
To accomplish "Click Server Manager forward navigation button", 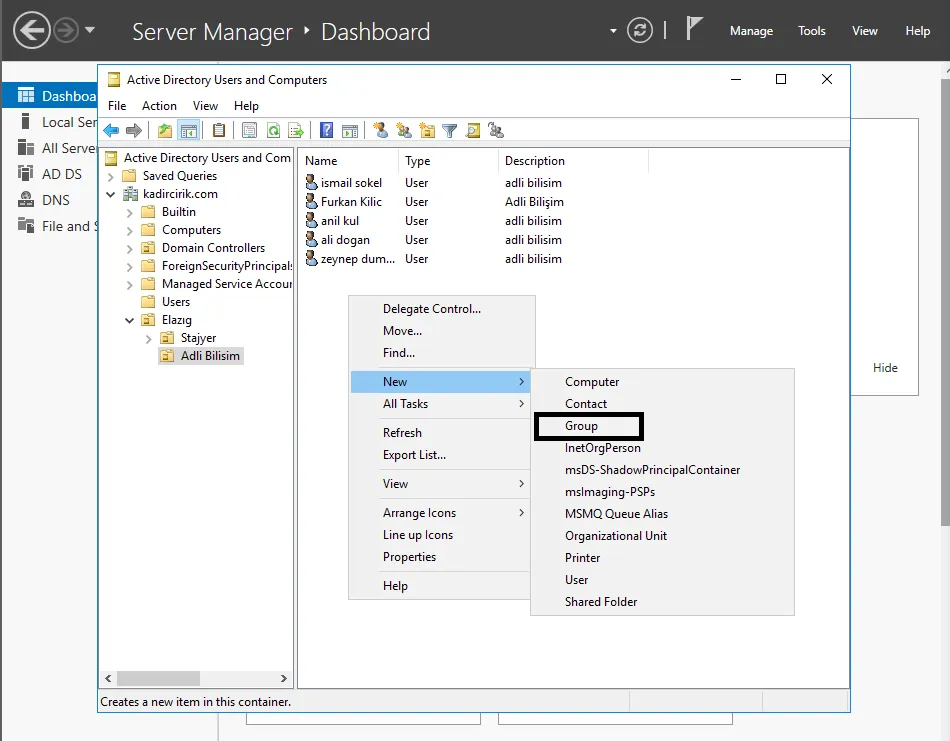I will (x=66, y=30).
